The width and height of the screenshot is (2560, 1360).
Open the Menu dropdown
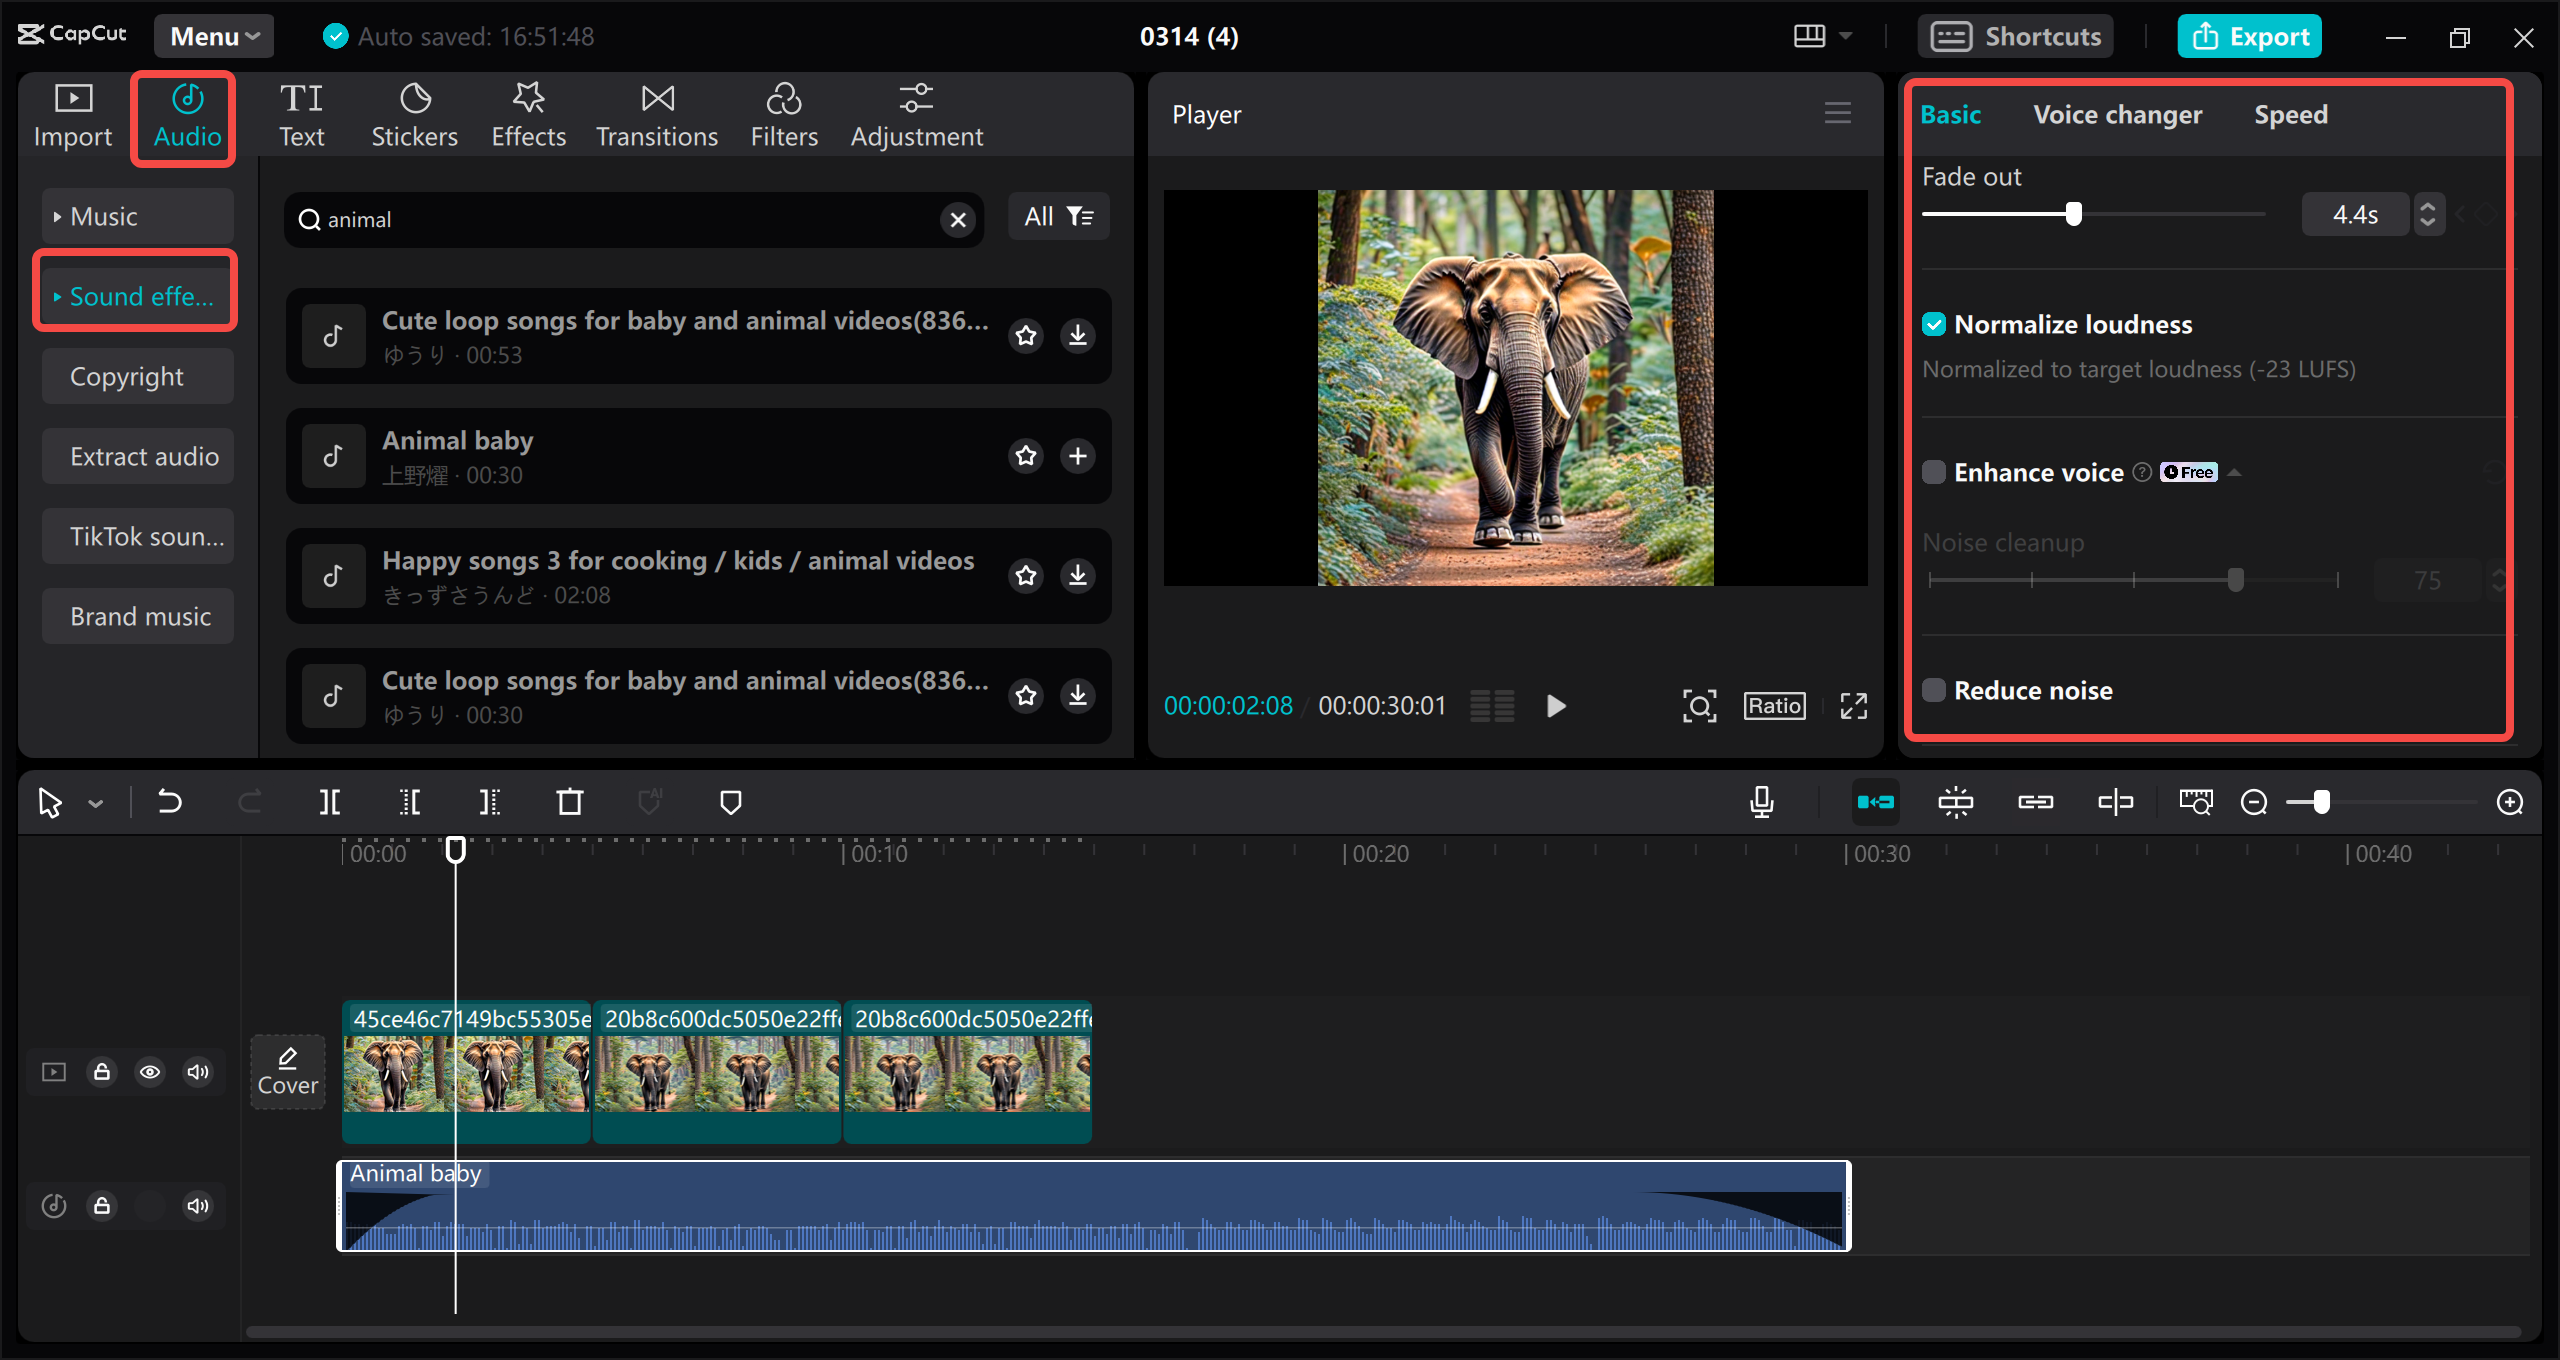[212, 35]
